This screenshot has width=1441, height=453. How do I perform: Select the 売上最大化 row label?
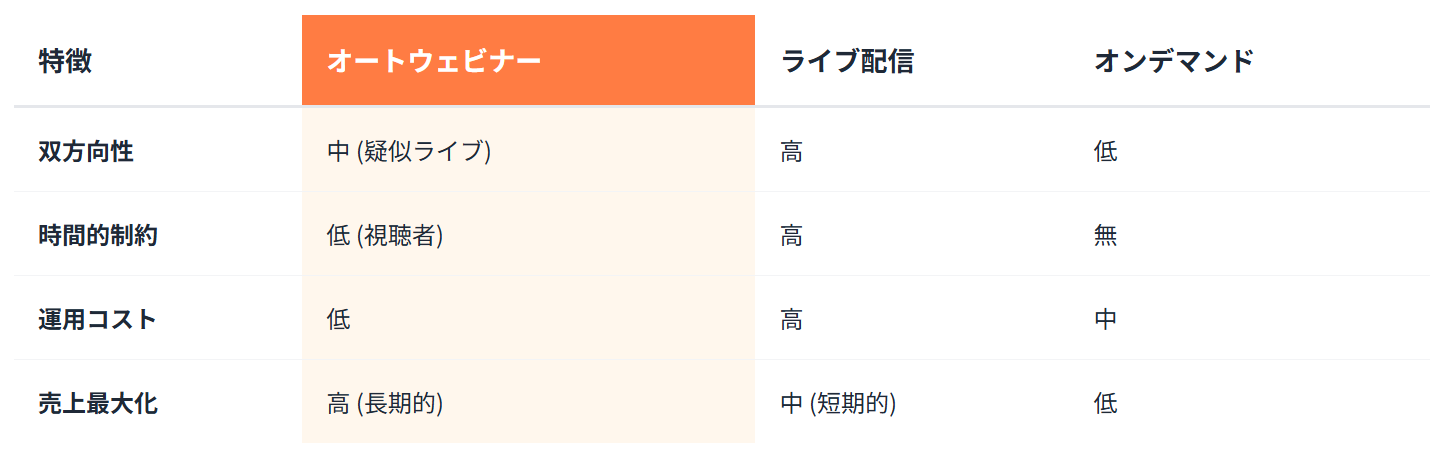(x=98, y=404)
